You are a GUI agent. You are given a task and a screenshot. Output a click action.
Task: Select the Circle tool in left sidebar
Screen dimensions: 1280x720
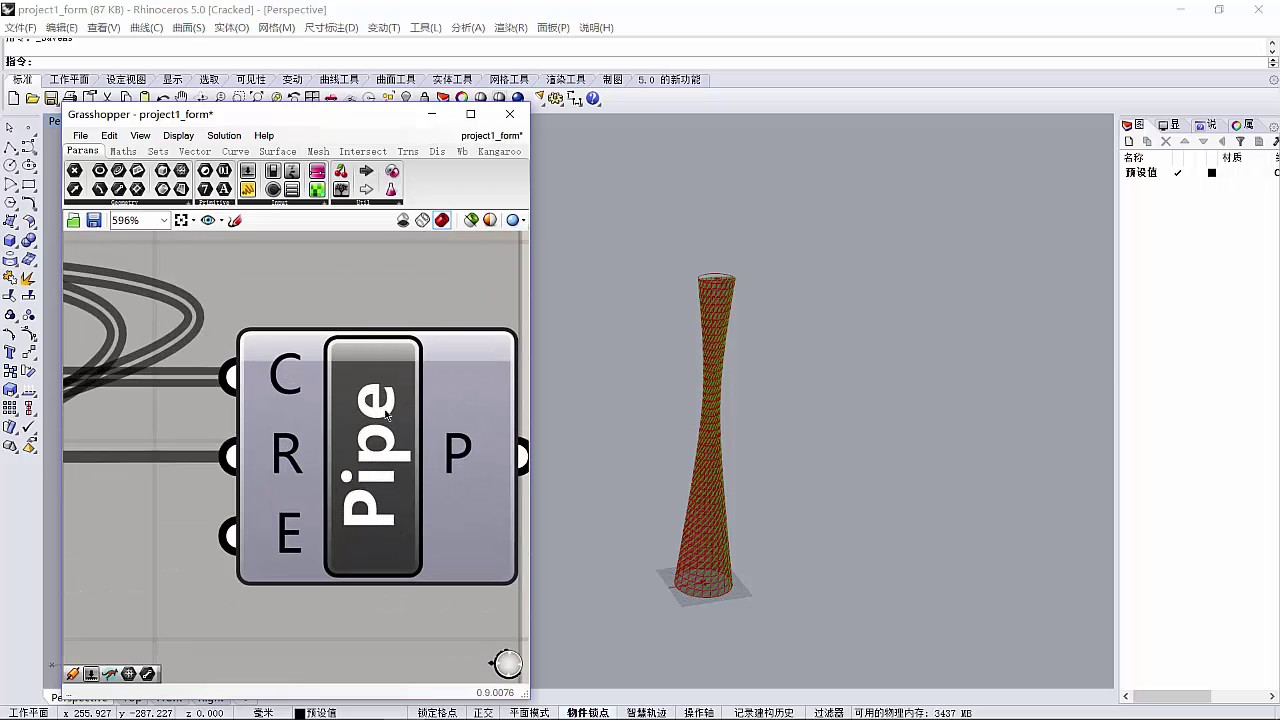click(x=10, y=165)
